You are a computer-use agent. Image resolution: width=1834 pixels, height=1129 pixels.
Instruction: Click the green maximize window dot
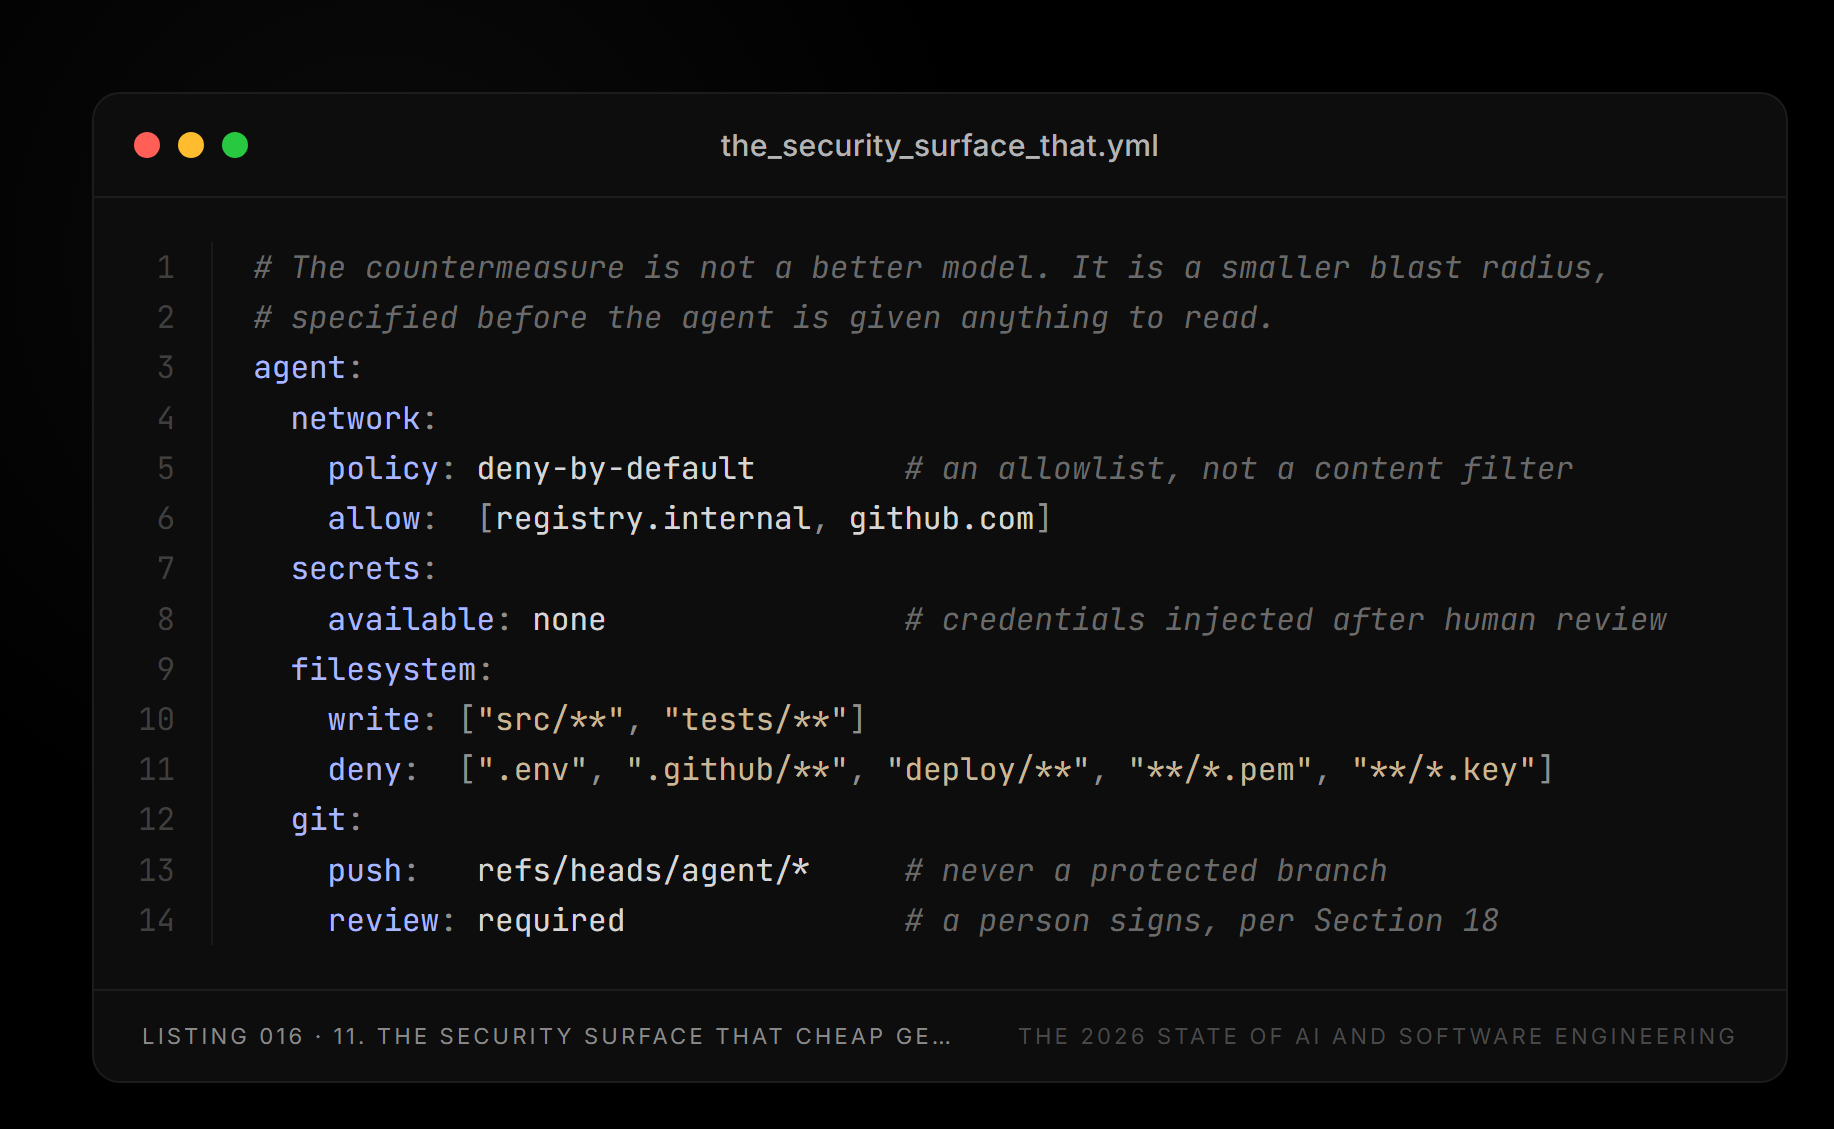235,145
